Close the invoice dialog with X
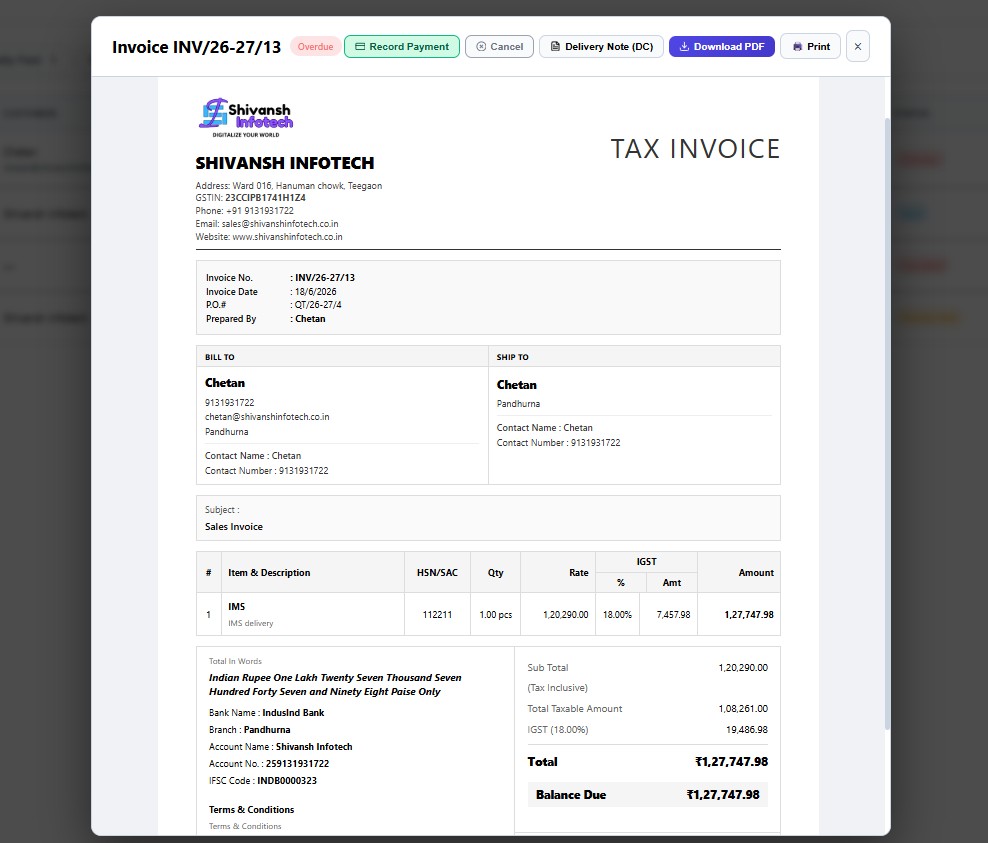 (858, 47)
